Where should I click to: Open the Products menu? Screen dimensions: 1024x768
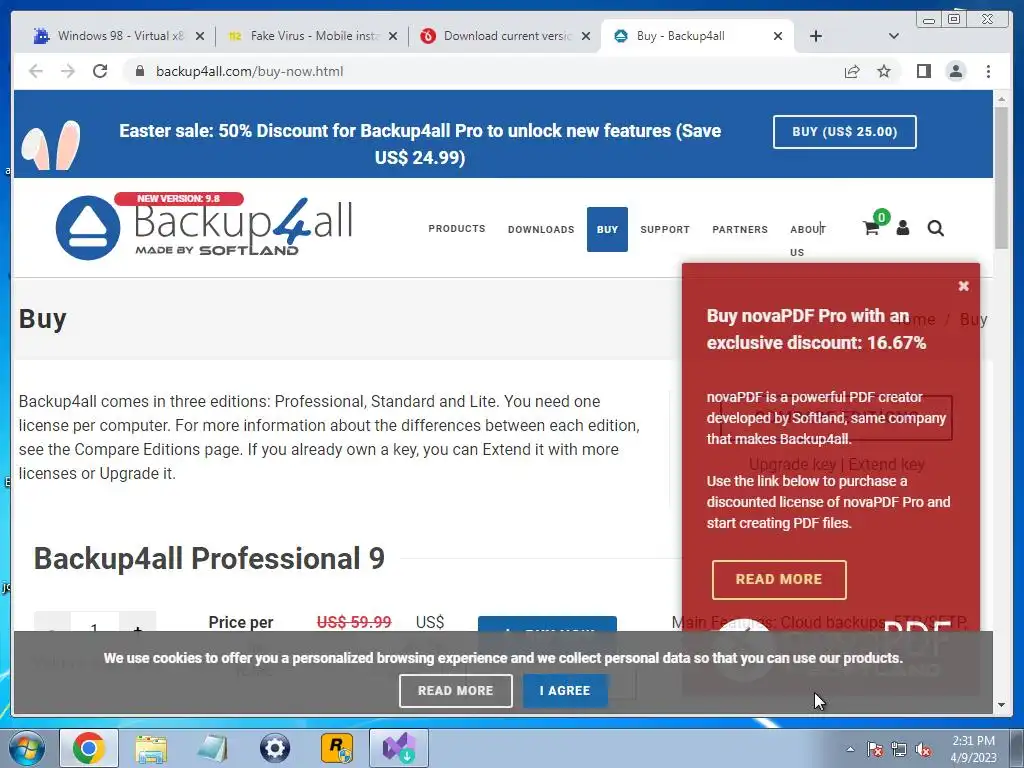tap(456, 229)
